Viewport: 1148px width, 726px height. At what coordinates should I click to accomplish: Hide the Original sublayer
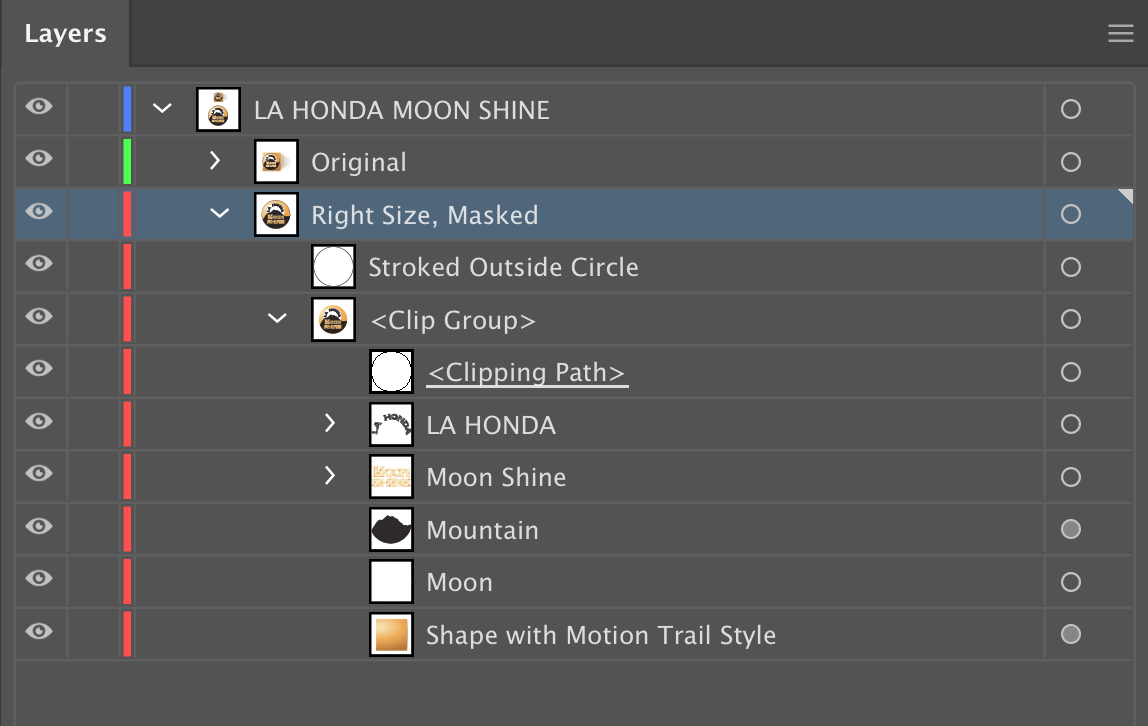pyautogui.click(x=40, y=159)
